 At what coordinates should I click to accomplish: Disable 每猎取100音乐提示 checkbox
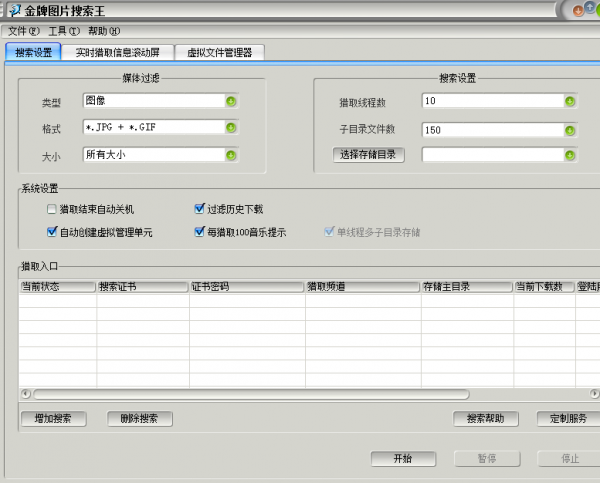(x=200, y=232)
